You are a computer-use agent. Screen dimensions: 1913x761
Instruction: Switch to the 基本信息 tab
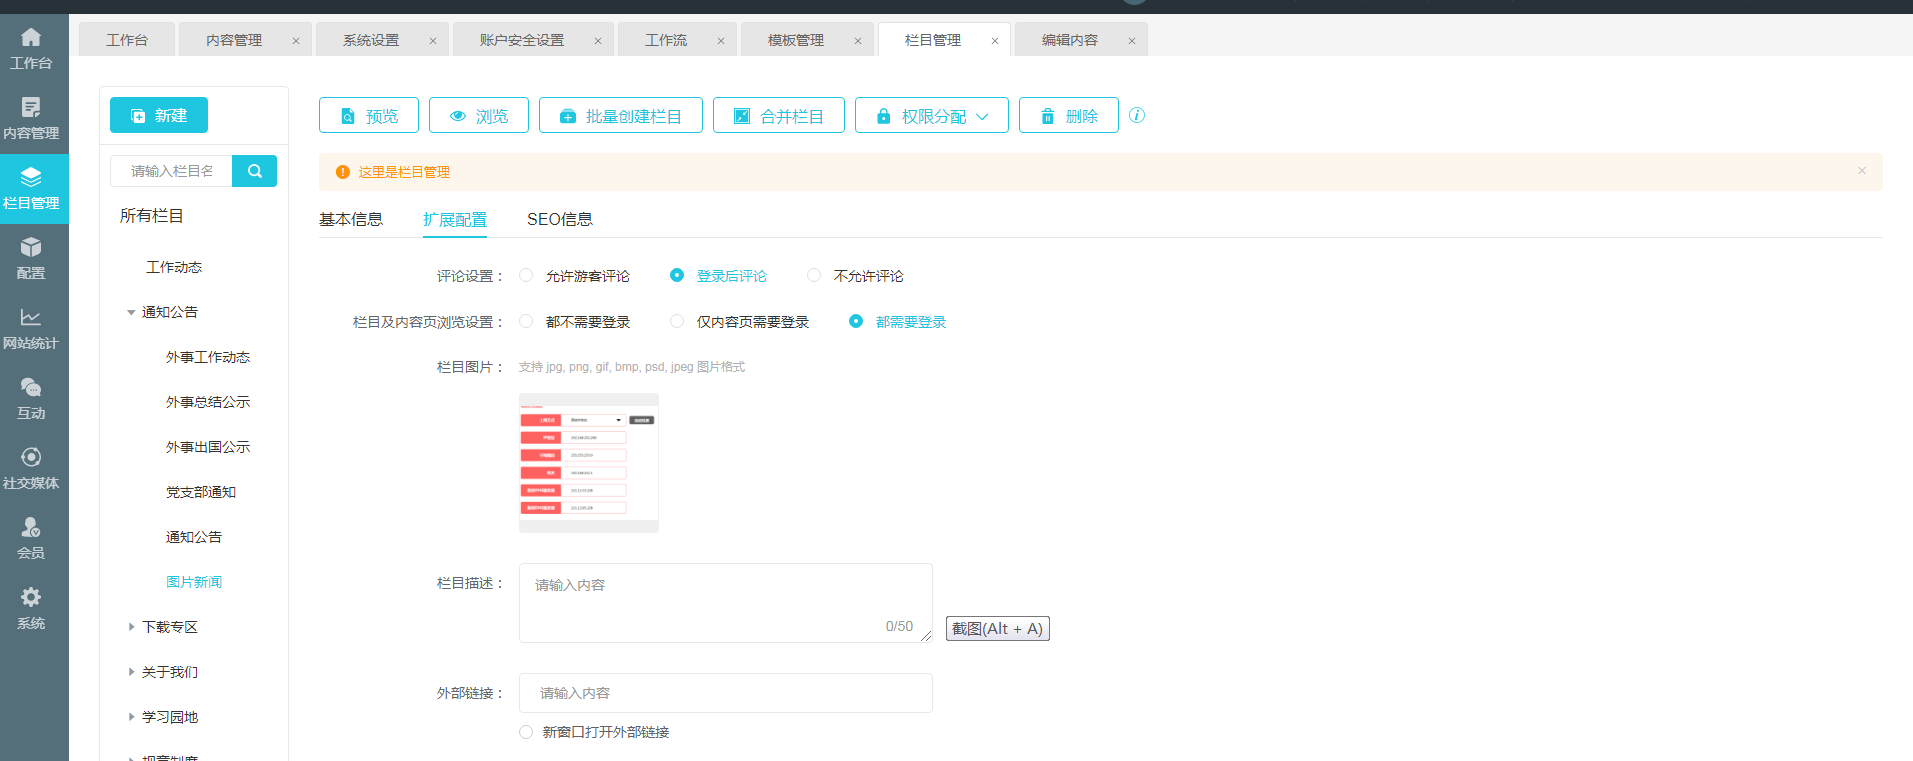tap(351, 220)
